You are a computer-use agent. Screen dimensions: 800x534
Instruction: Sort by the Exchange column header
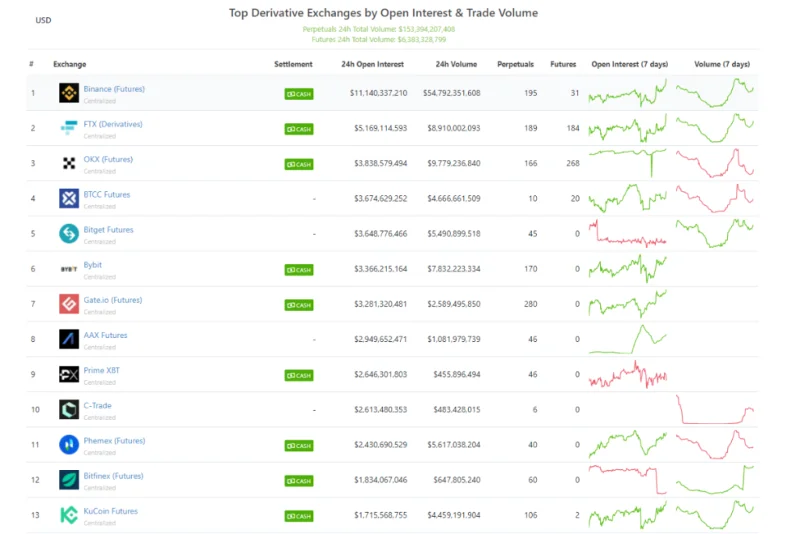click(70, 64)
